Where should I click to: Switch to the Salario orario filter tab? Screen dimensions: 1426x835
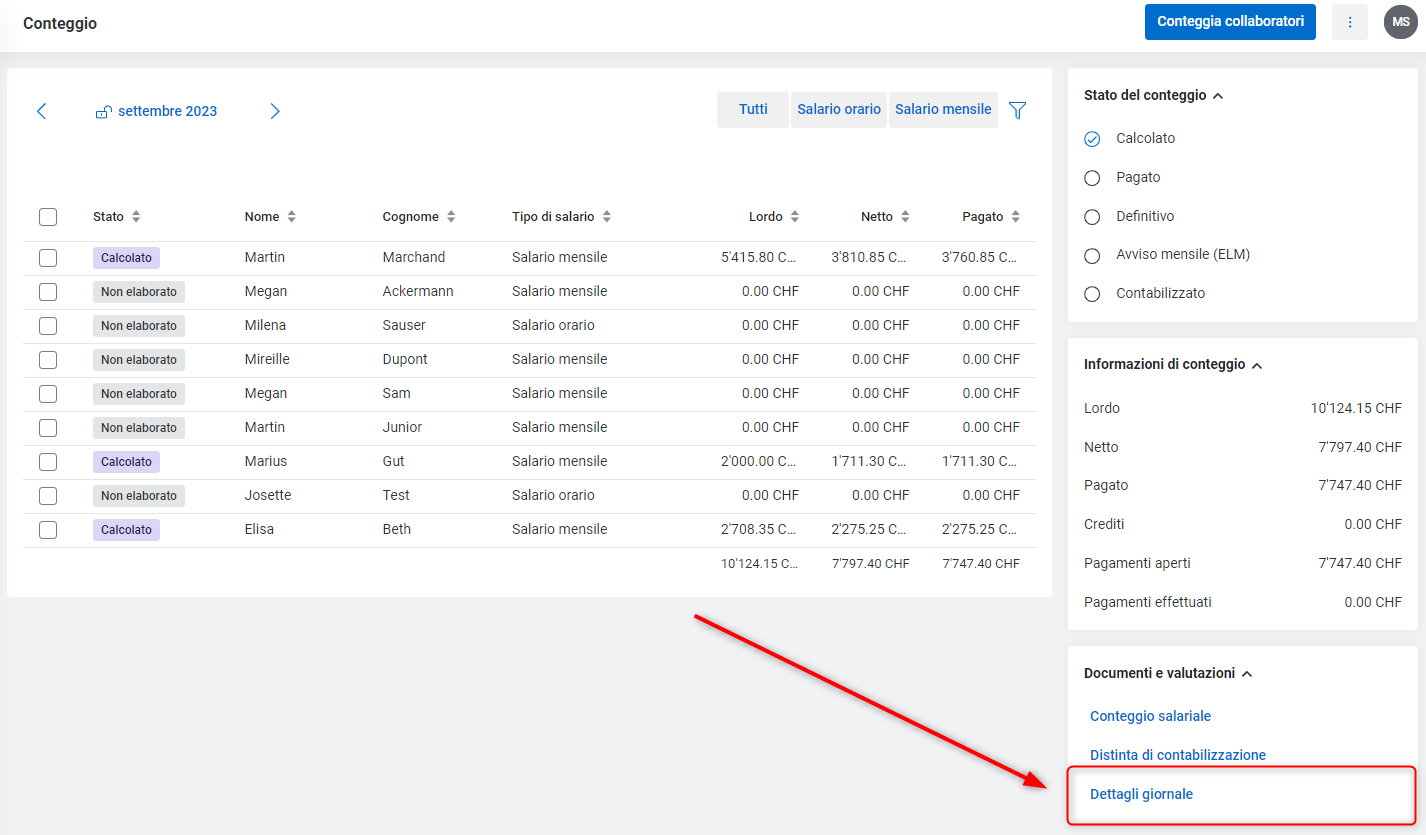839,110
